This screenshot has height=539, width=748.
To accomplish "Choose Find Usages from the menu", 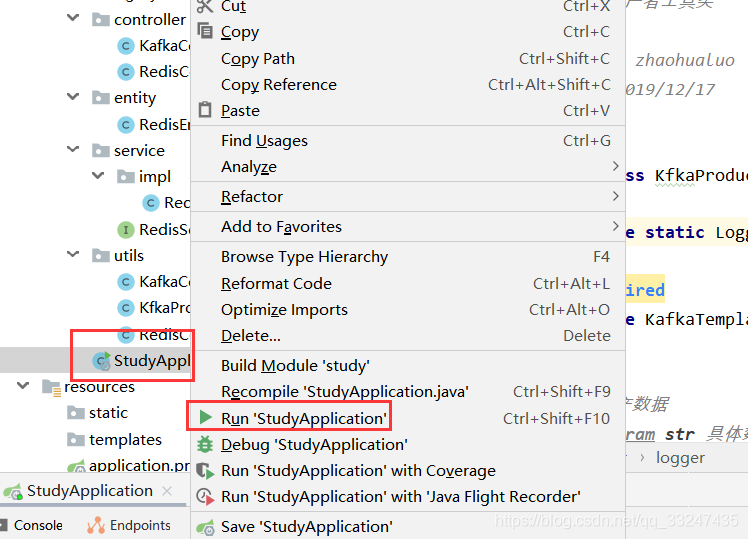I will click(264, 140).
